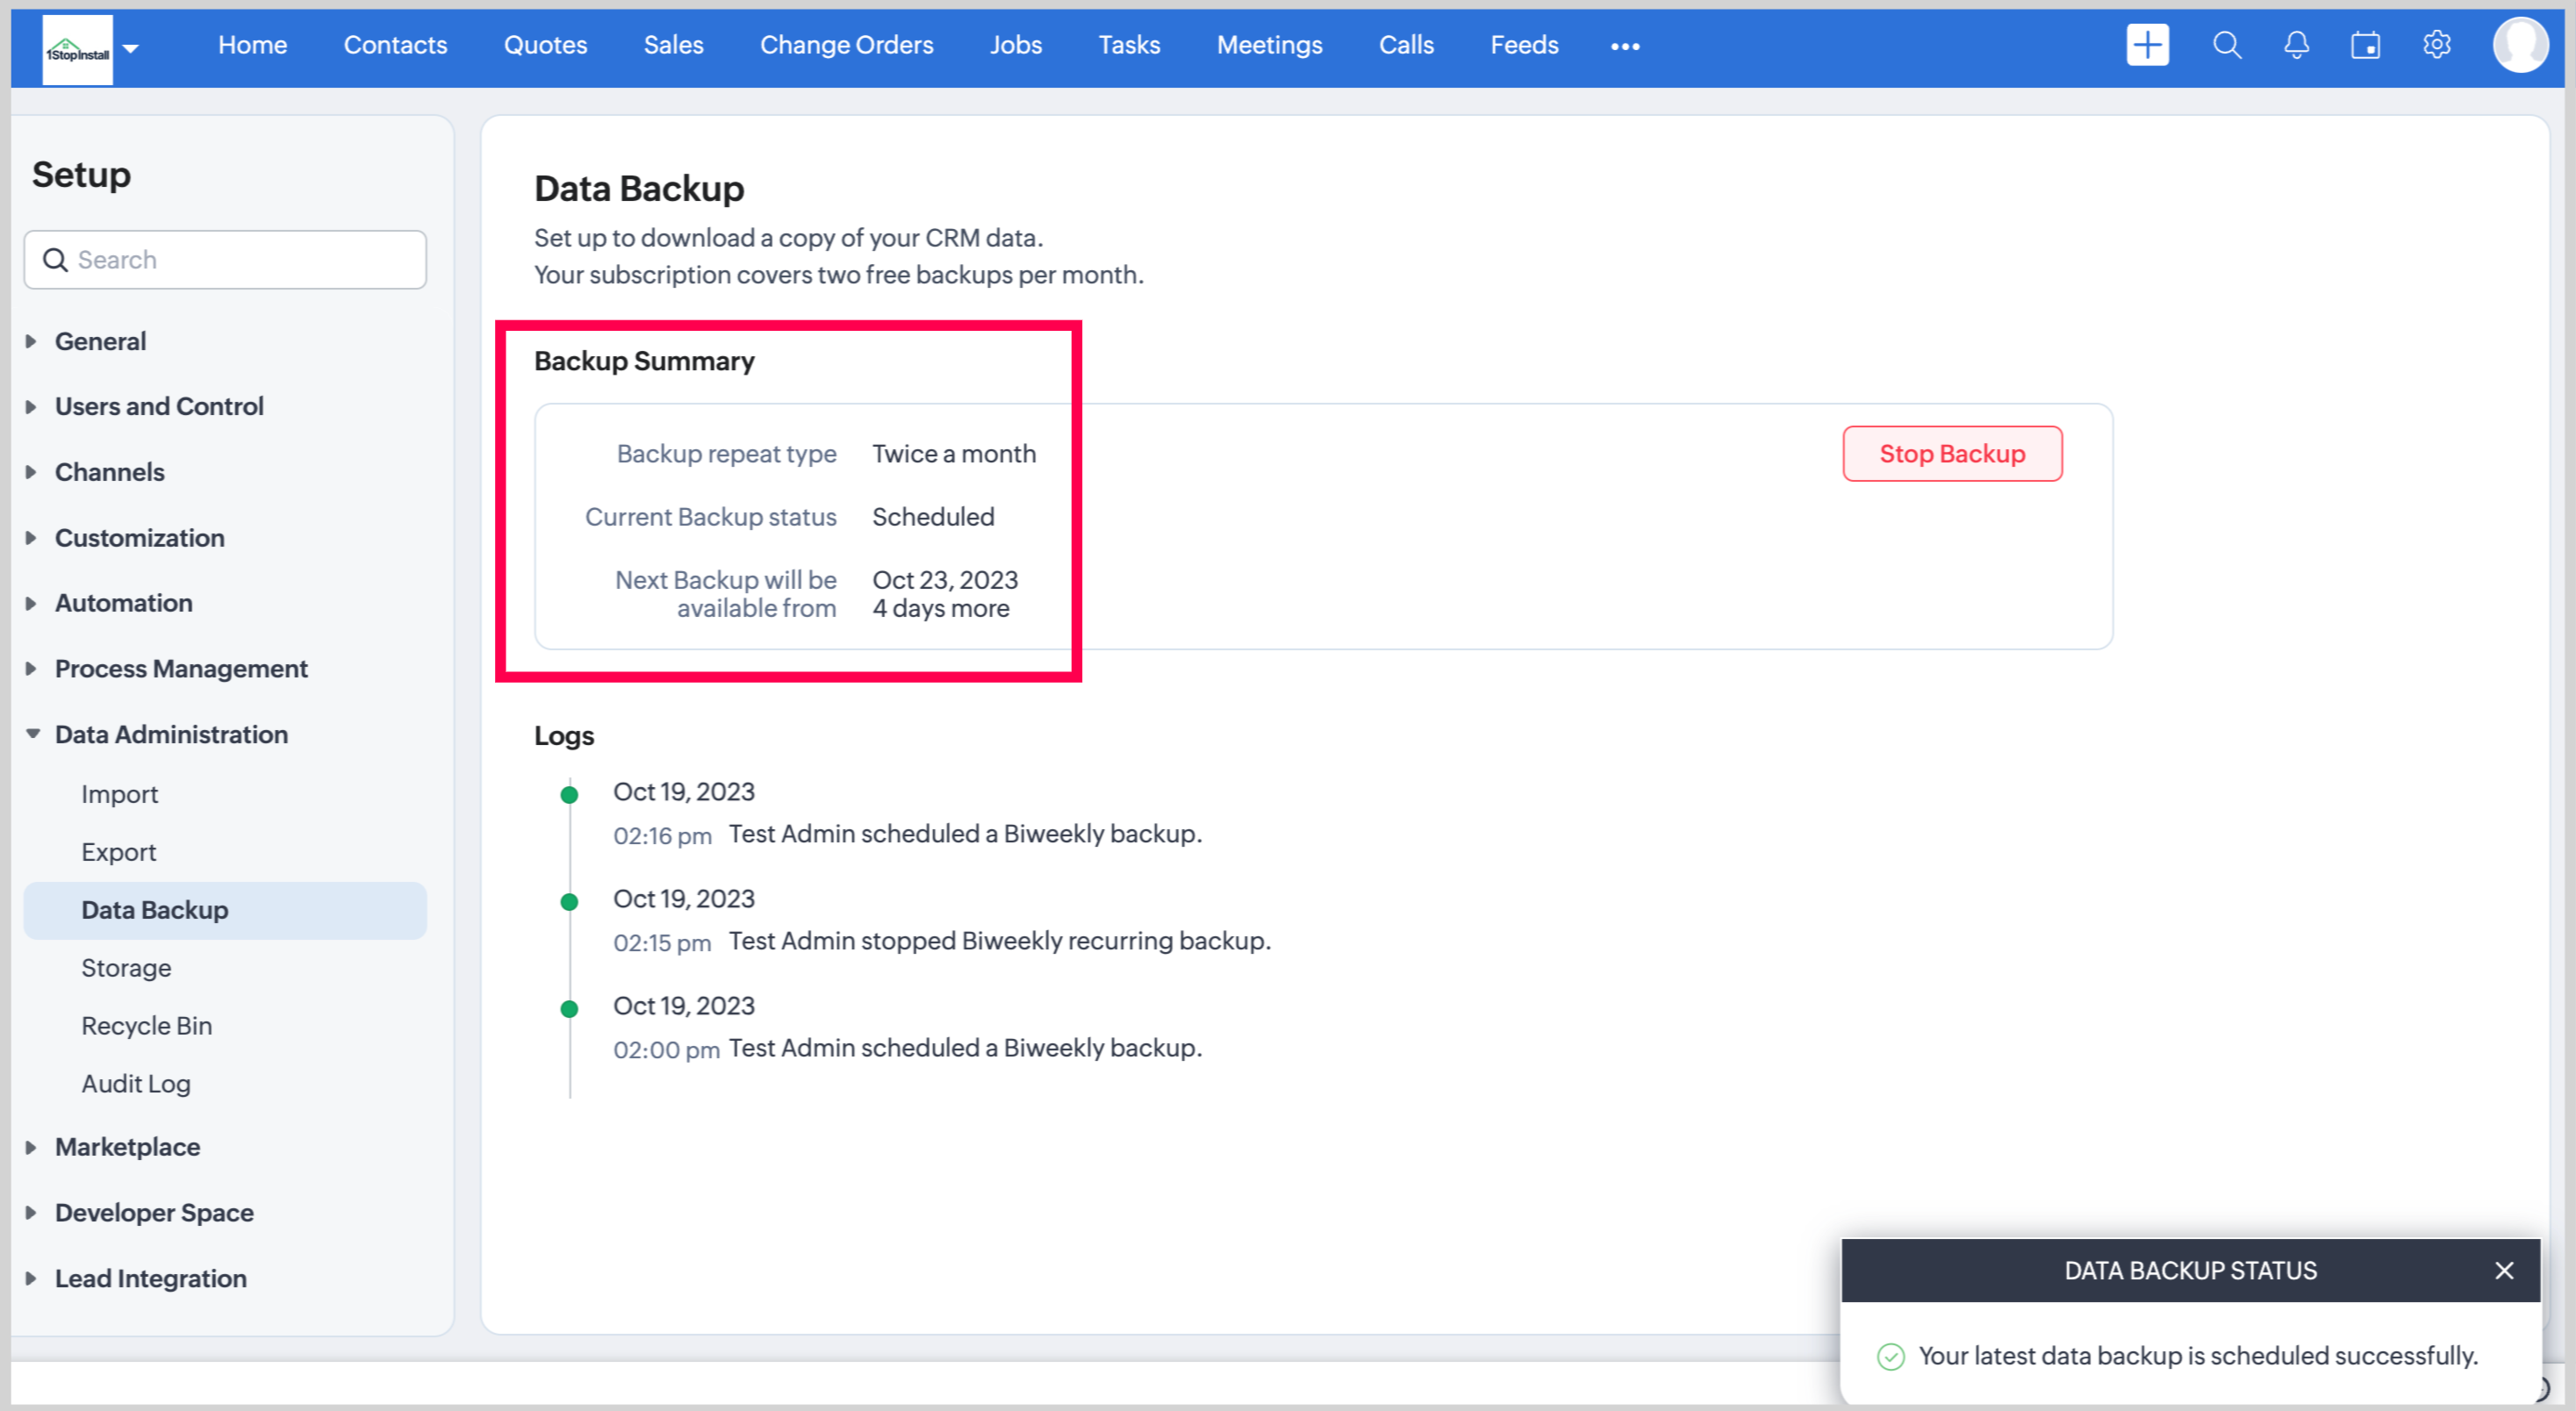Open the dropdown arrow beside the logo

[131, 48]
